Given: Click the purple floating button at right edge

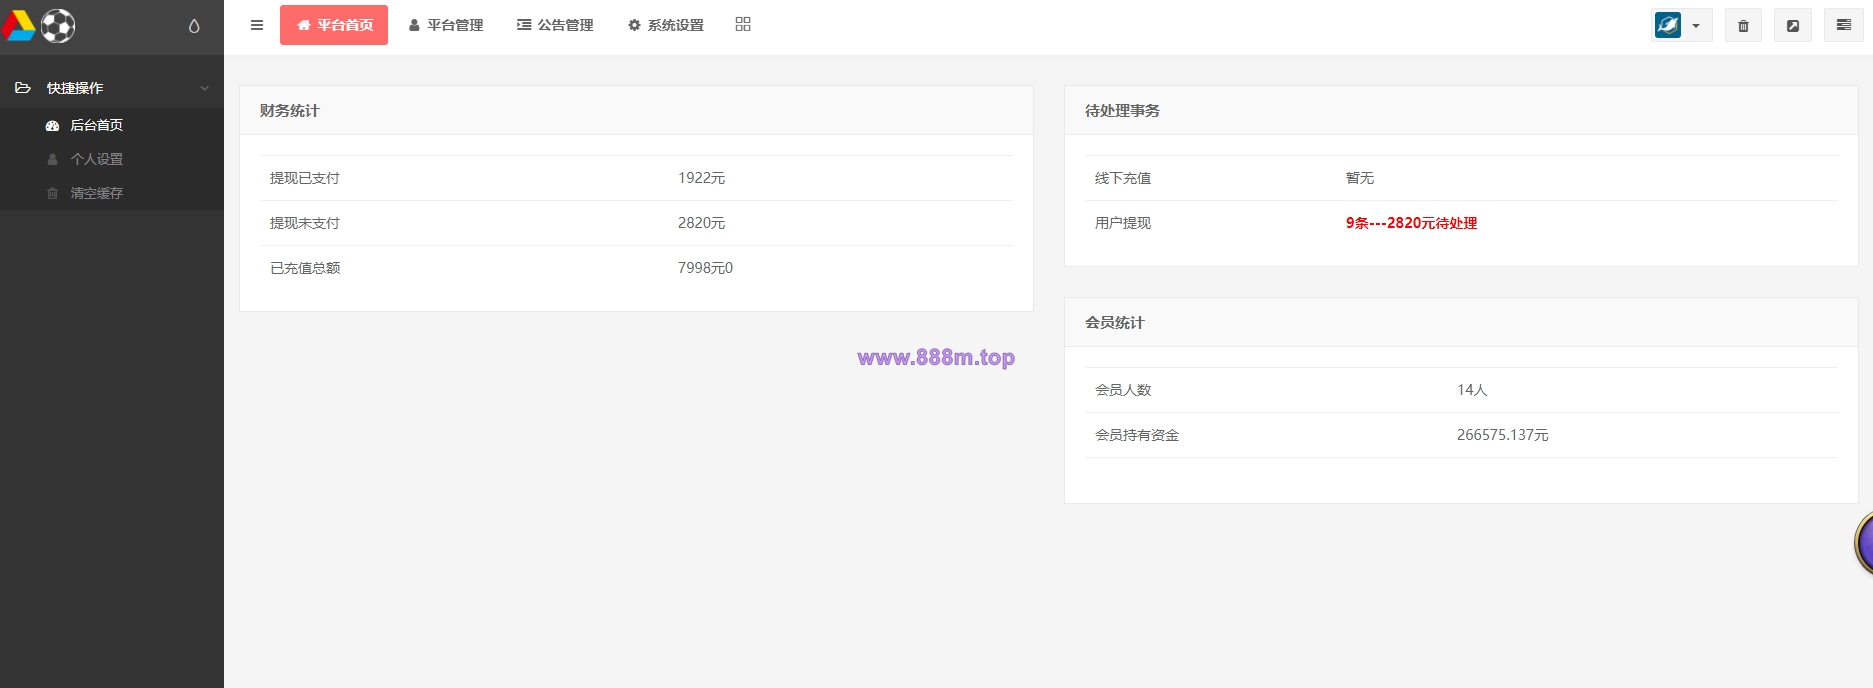Looking at the screenshot, I should coord(1864,543).
